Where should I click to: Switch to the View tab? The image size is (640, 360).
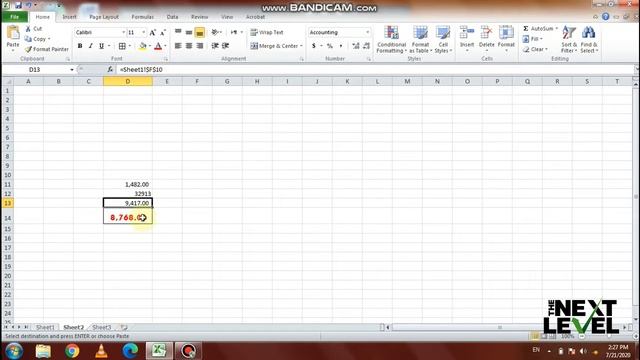(x=227, y=17)
